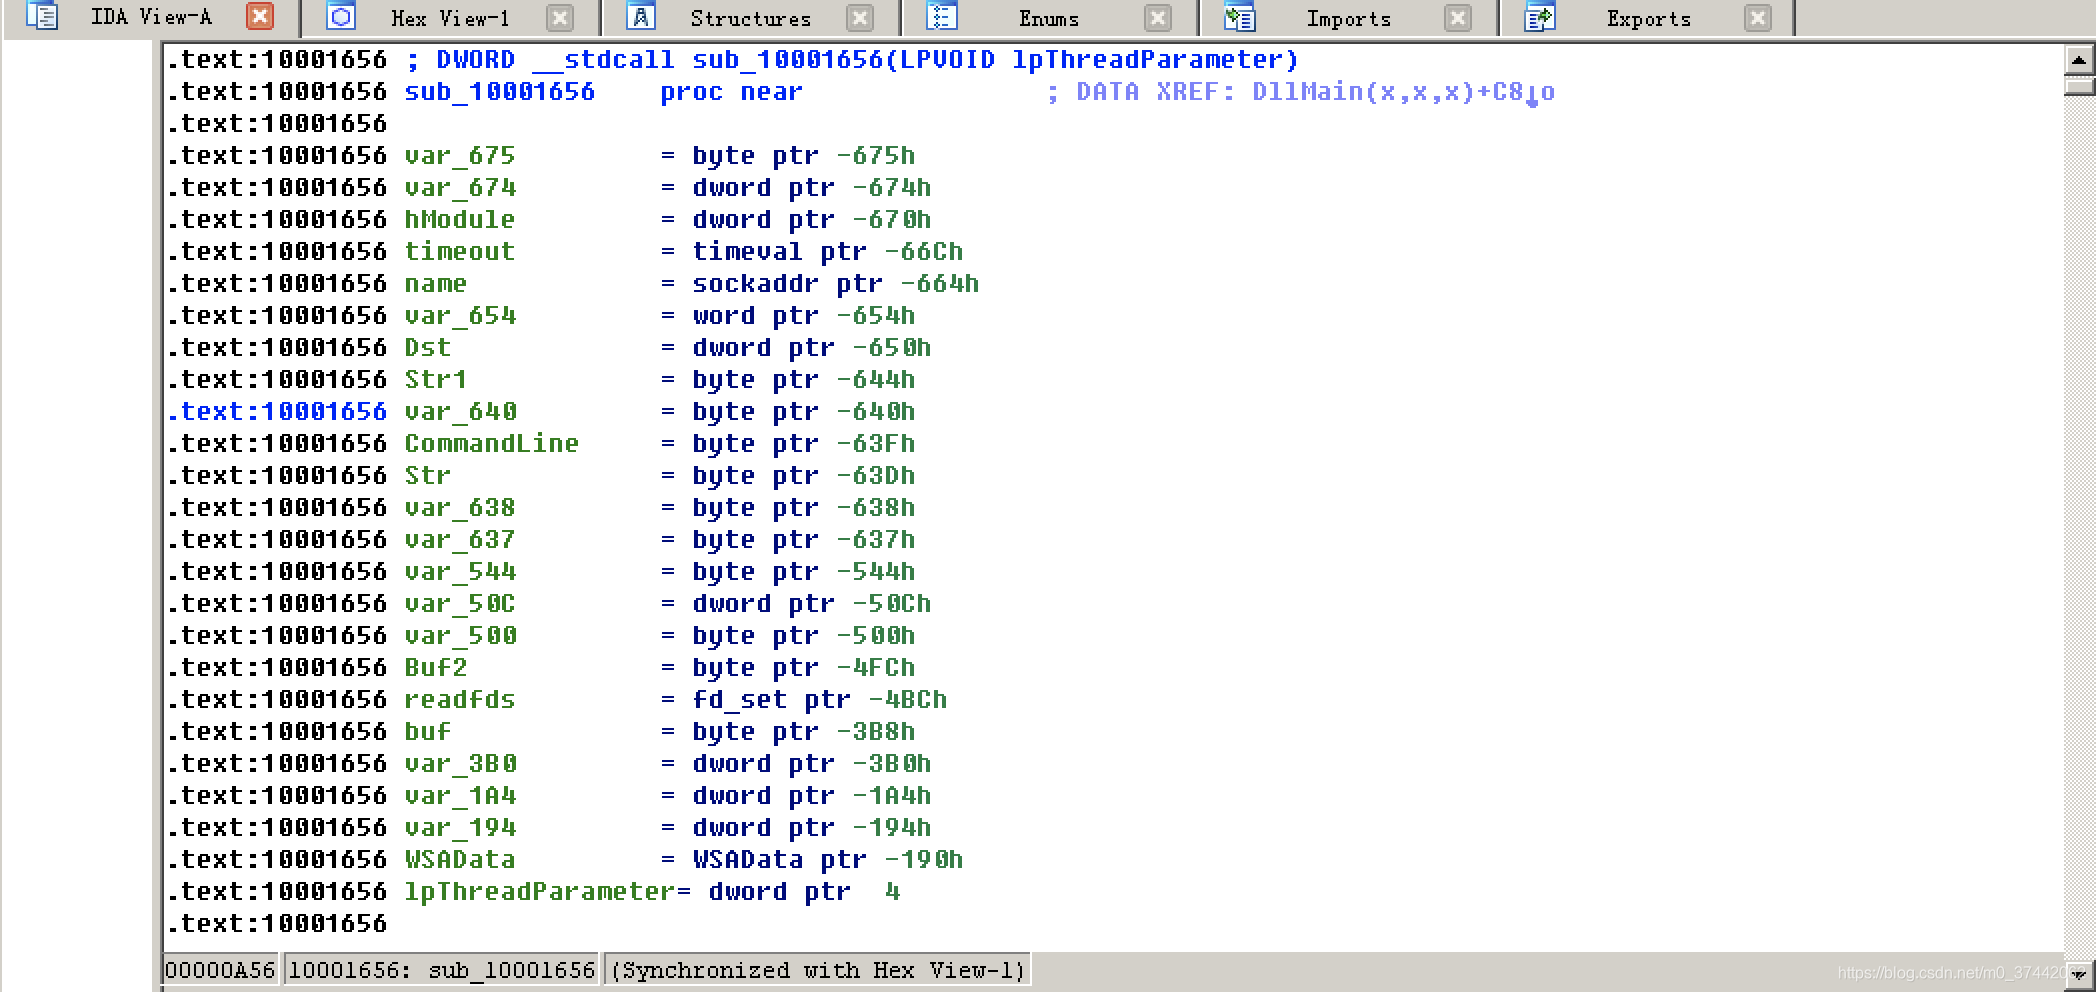Click the '10001656: sub_10001656' status bar entry
The width and height of the screenshot is (2096, 992).
tap(441, 970)
